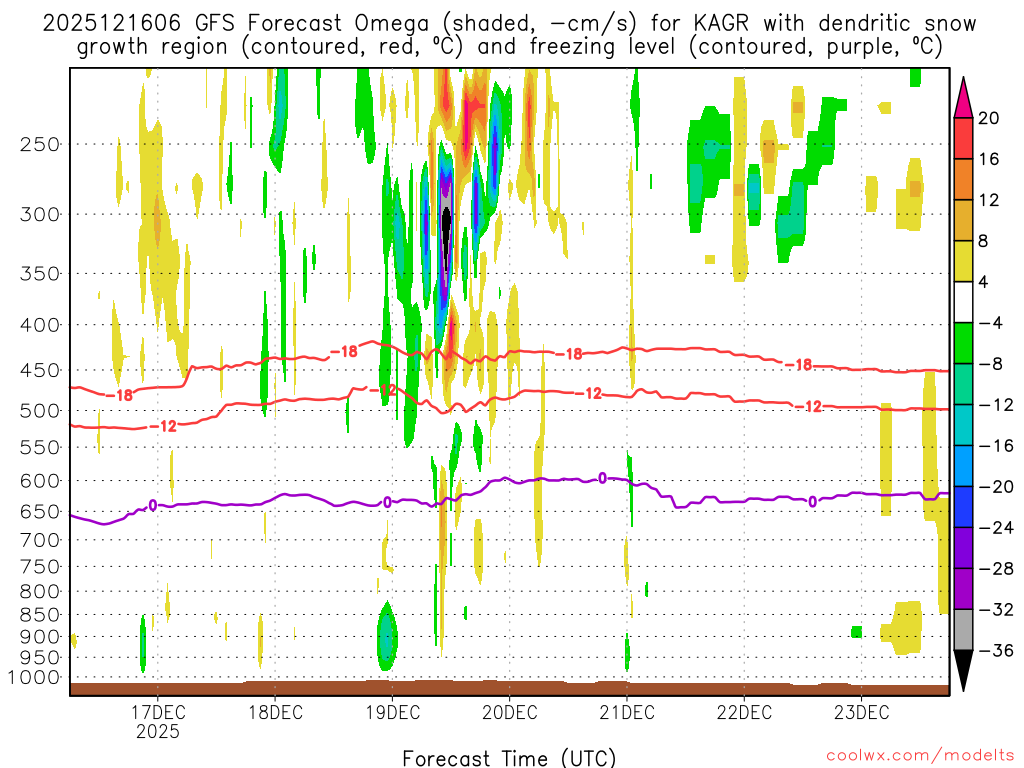Click the 900 pressure level label
This screenshot has width=1024, height=768.
click(40, 637)
